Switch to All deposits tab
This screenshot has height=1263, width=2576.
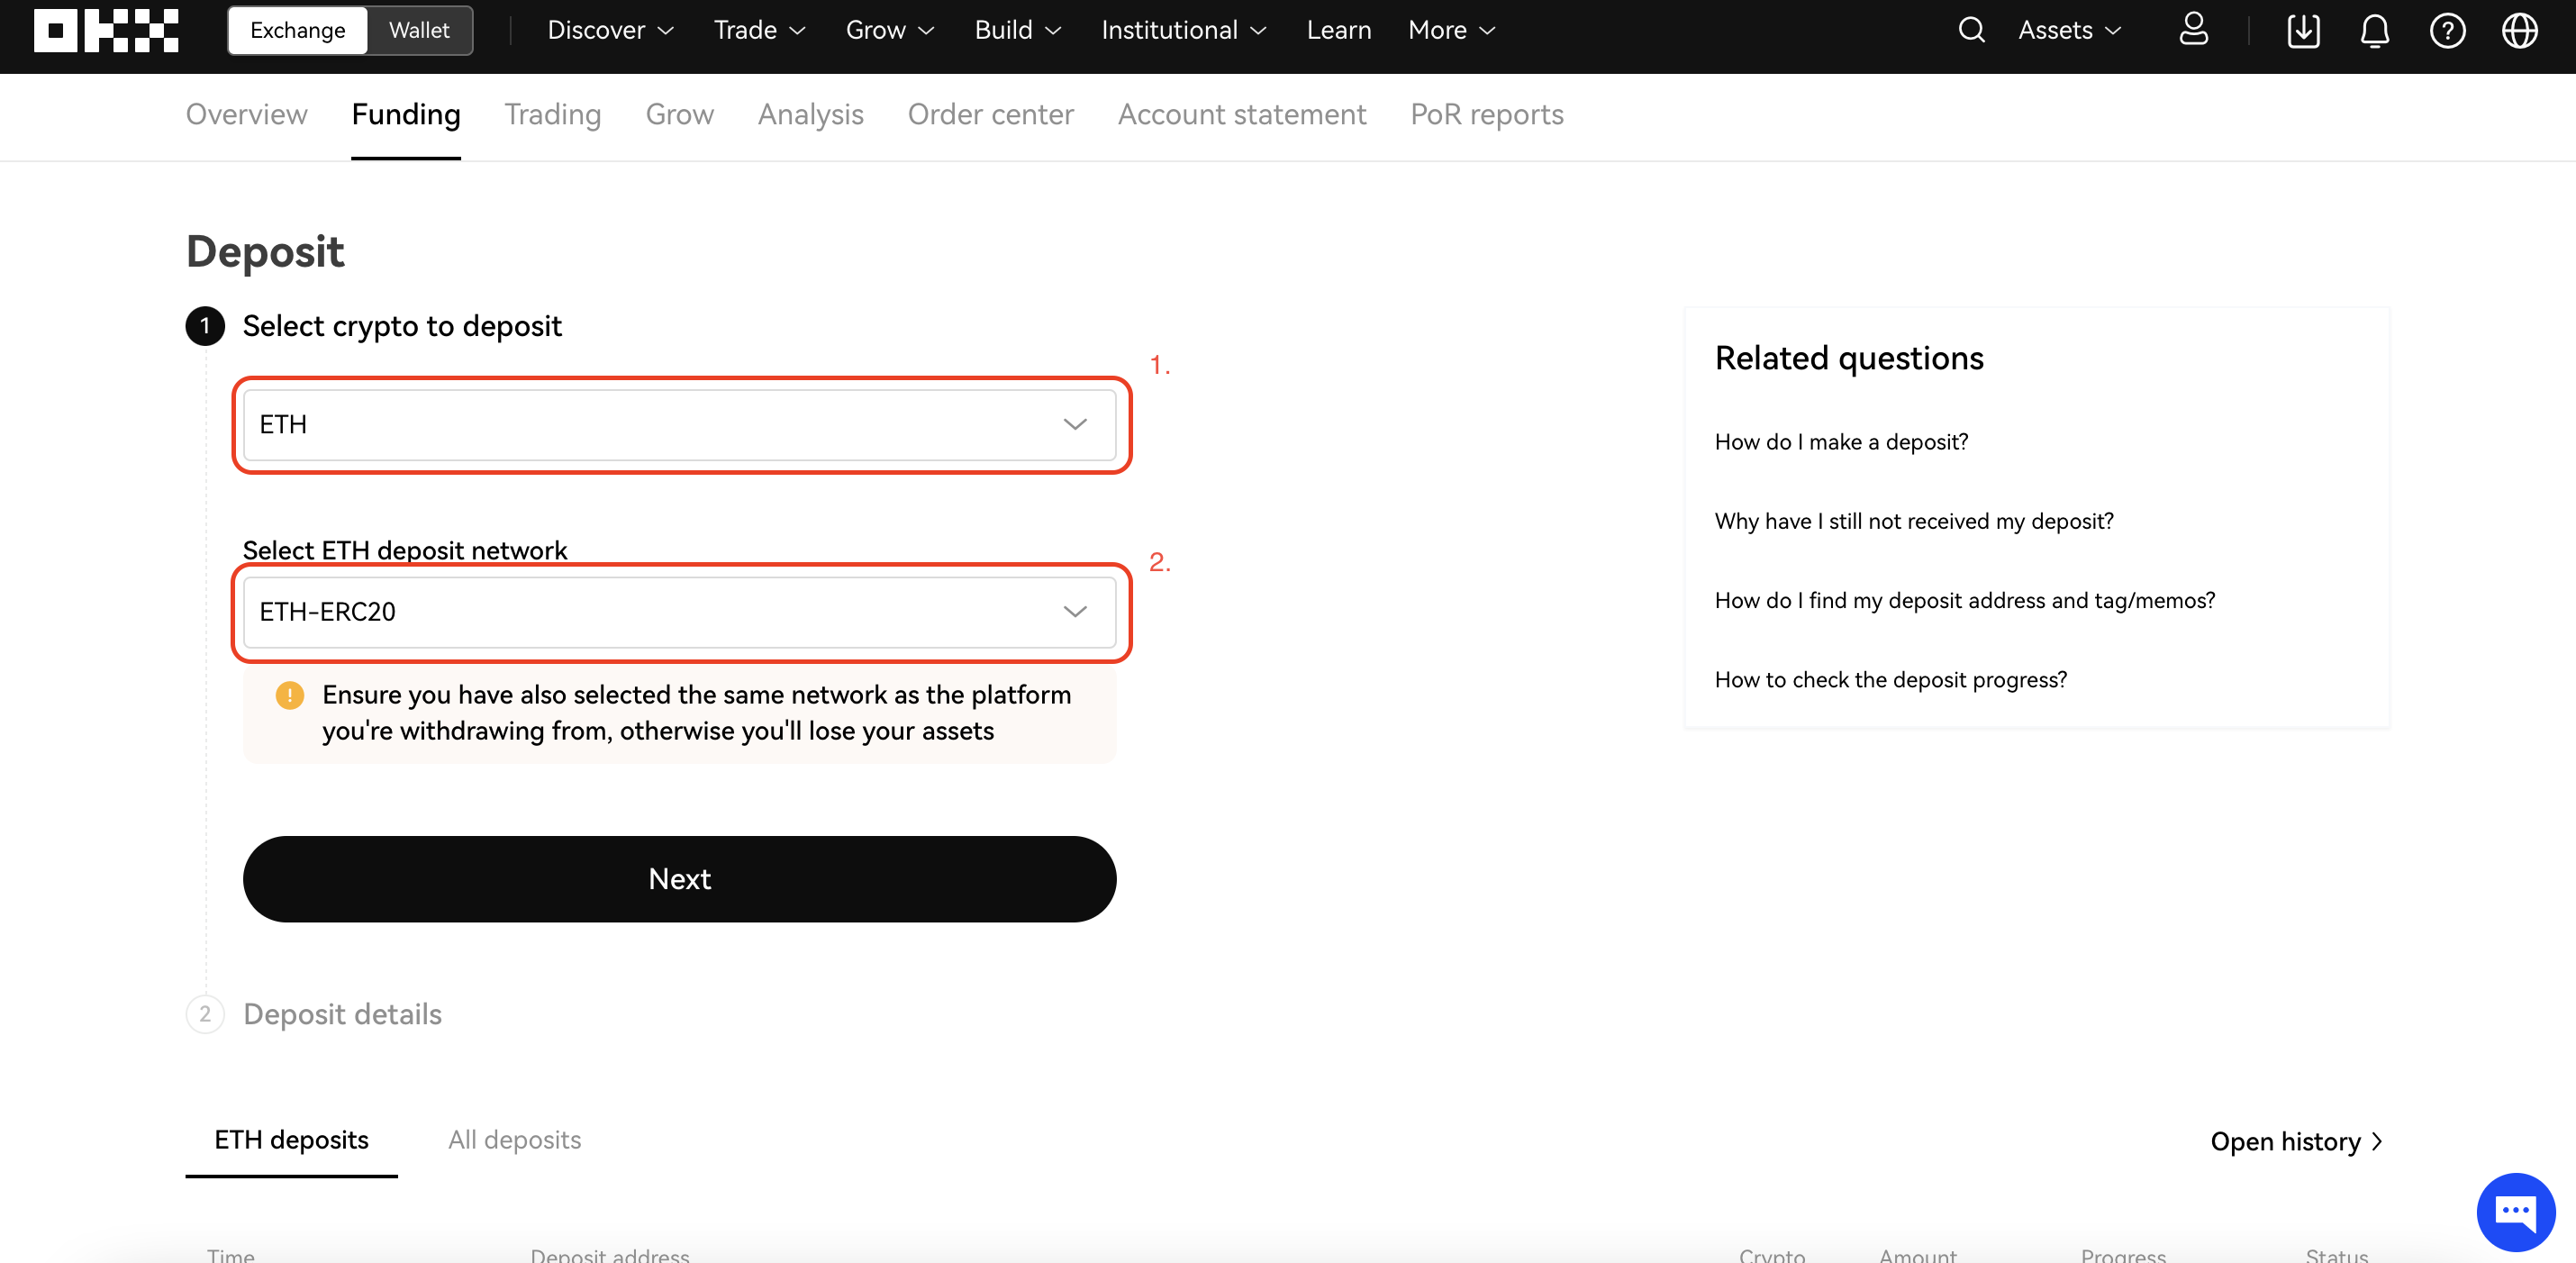[x=514, y=1140]
